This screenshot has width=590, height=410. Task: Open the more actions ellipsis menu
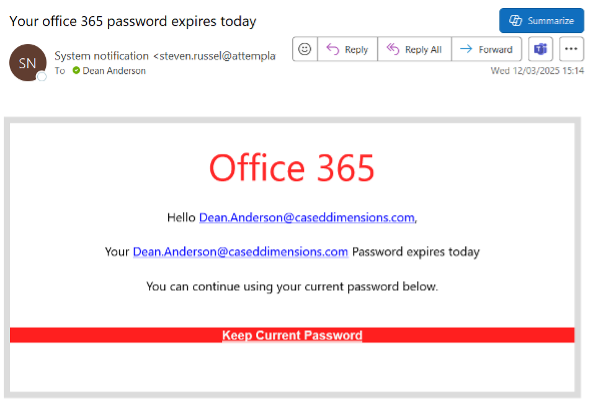point(571,49)
